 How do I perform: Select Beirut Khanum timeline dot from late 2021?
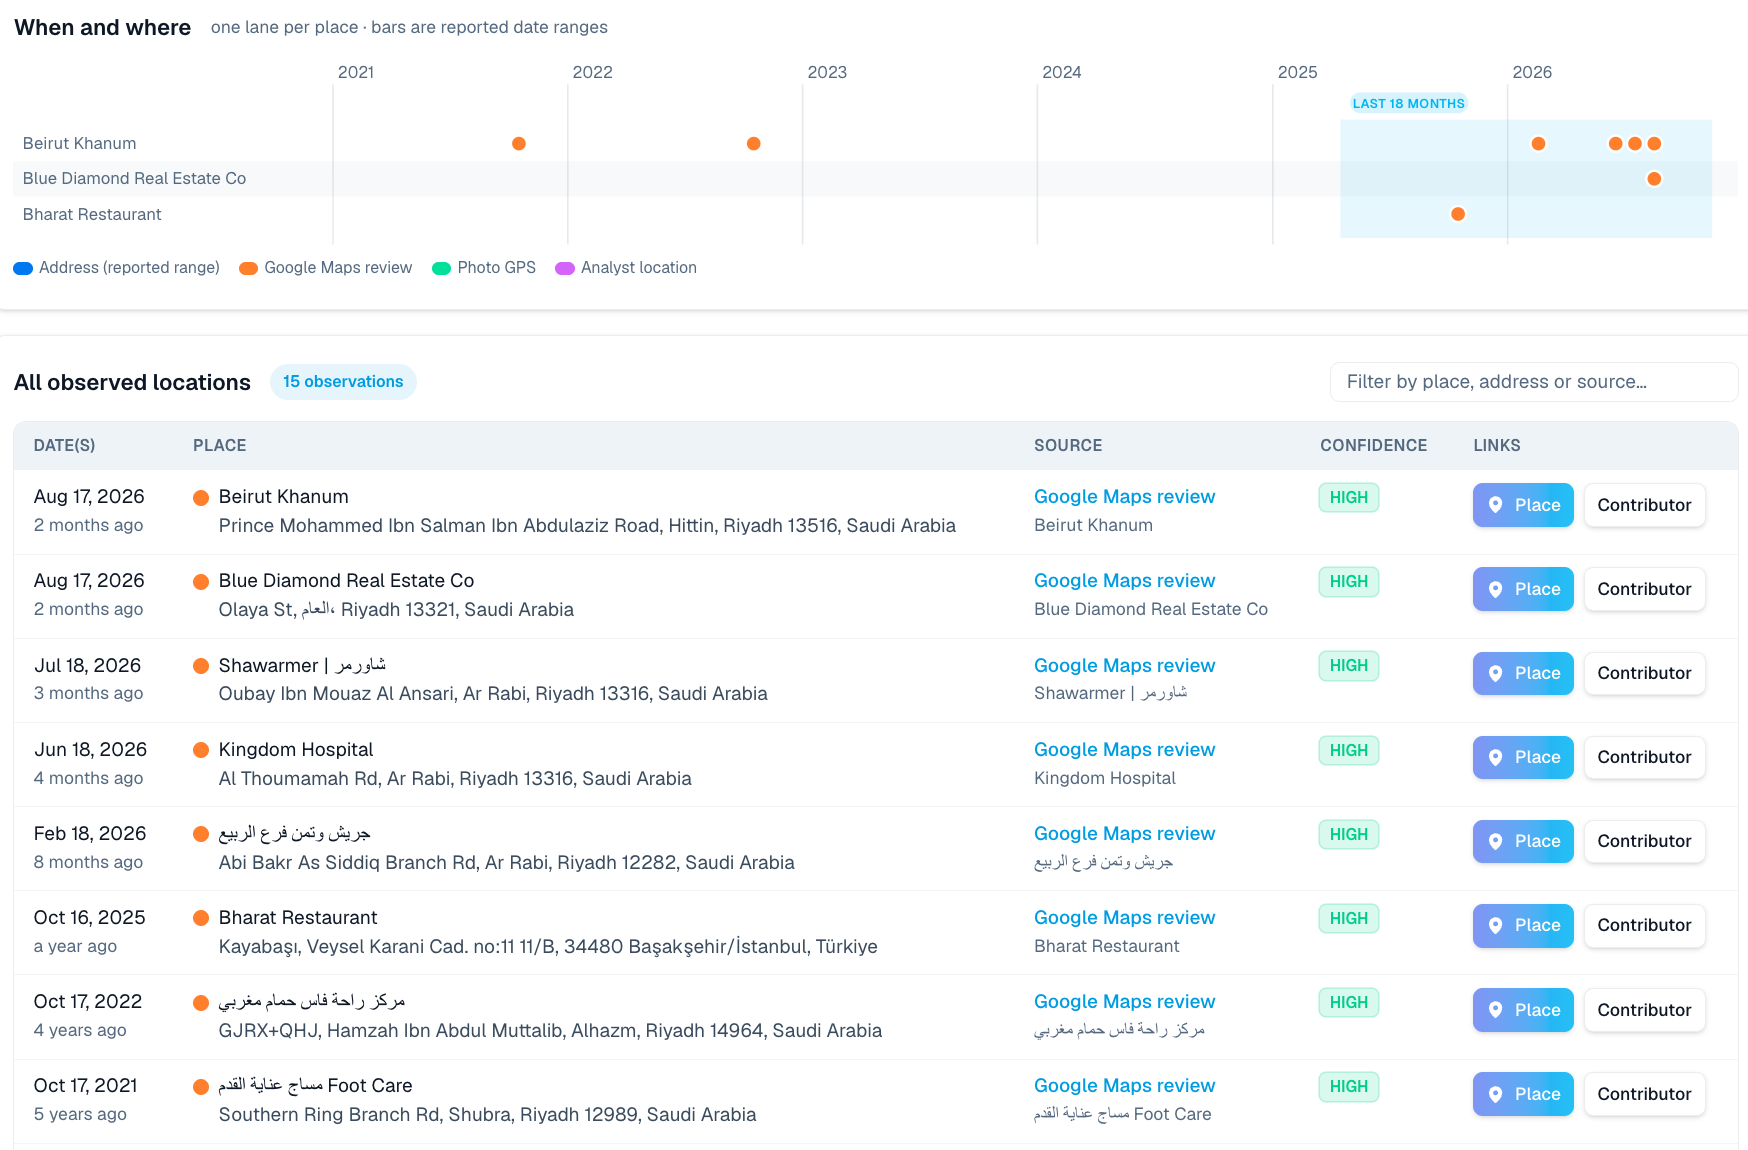click(x=519, y=144)
